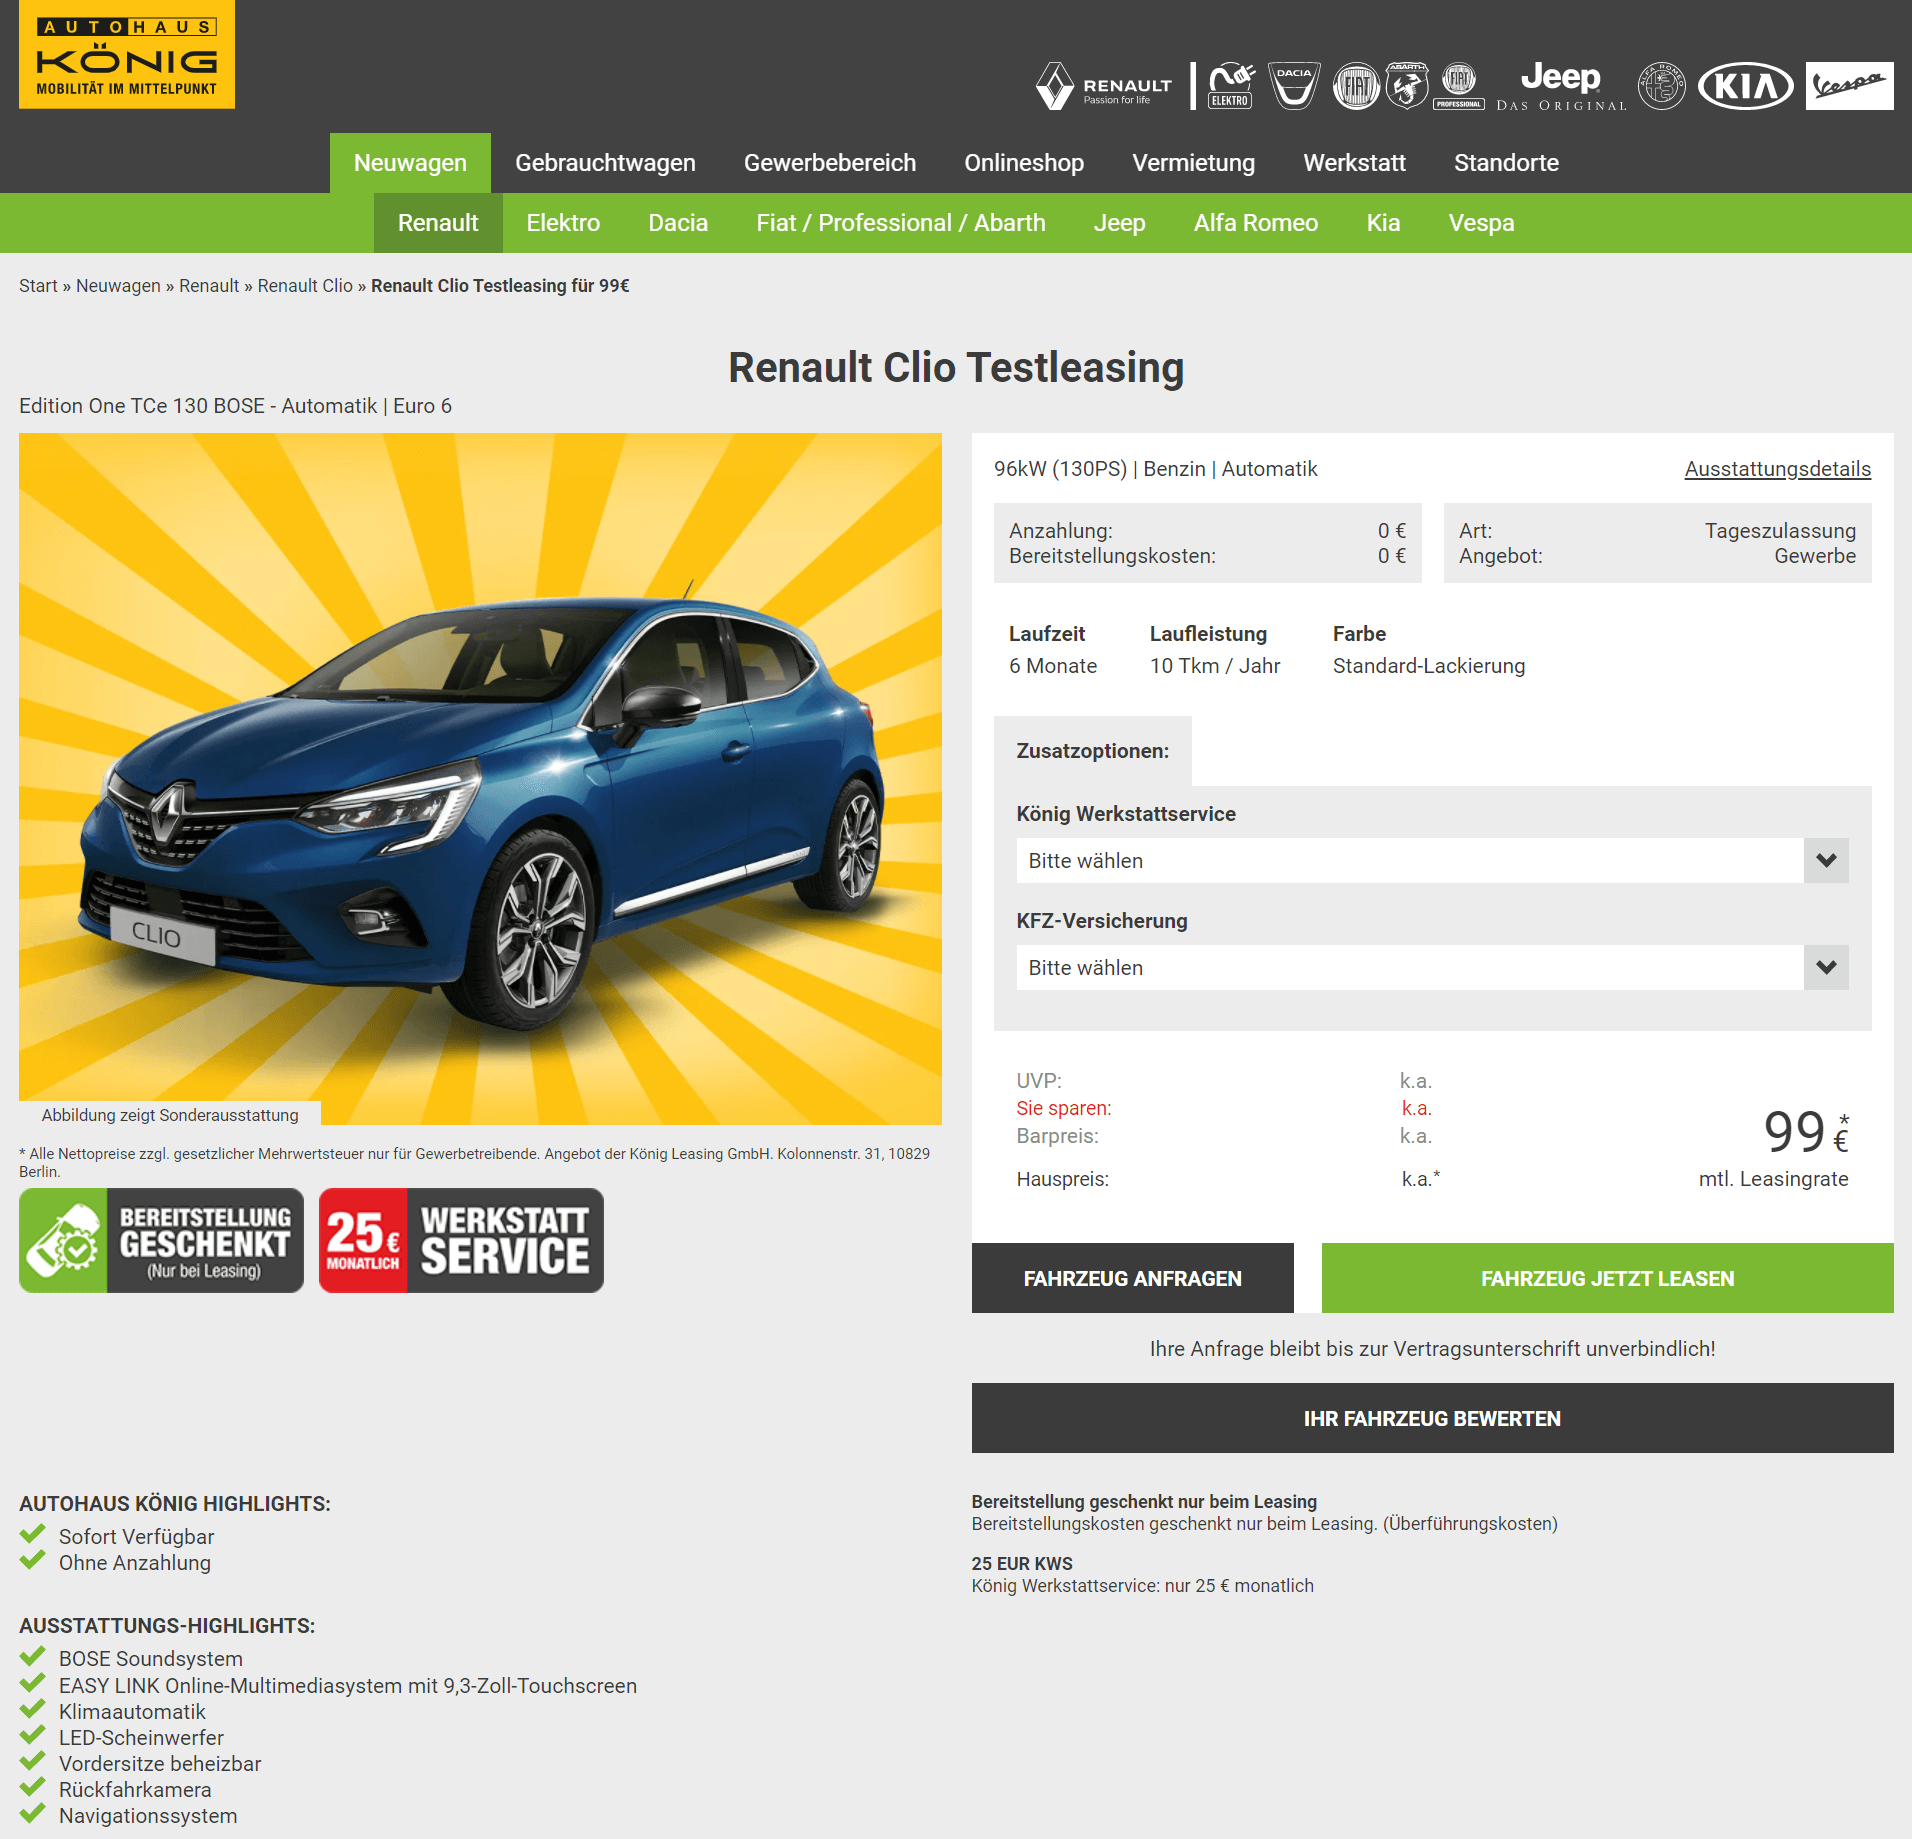Image resolution: width=1912 pixels, height=1839 pixels.
Task: Click the blue Renault Clio image
Action: 480,778
